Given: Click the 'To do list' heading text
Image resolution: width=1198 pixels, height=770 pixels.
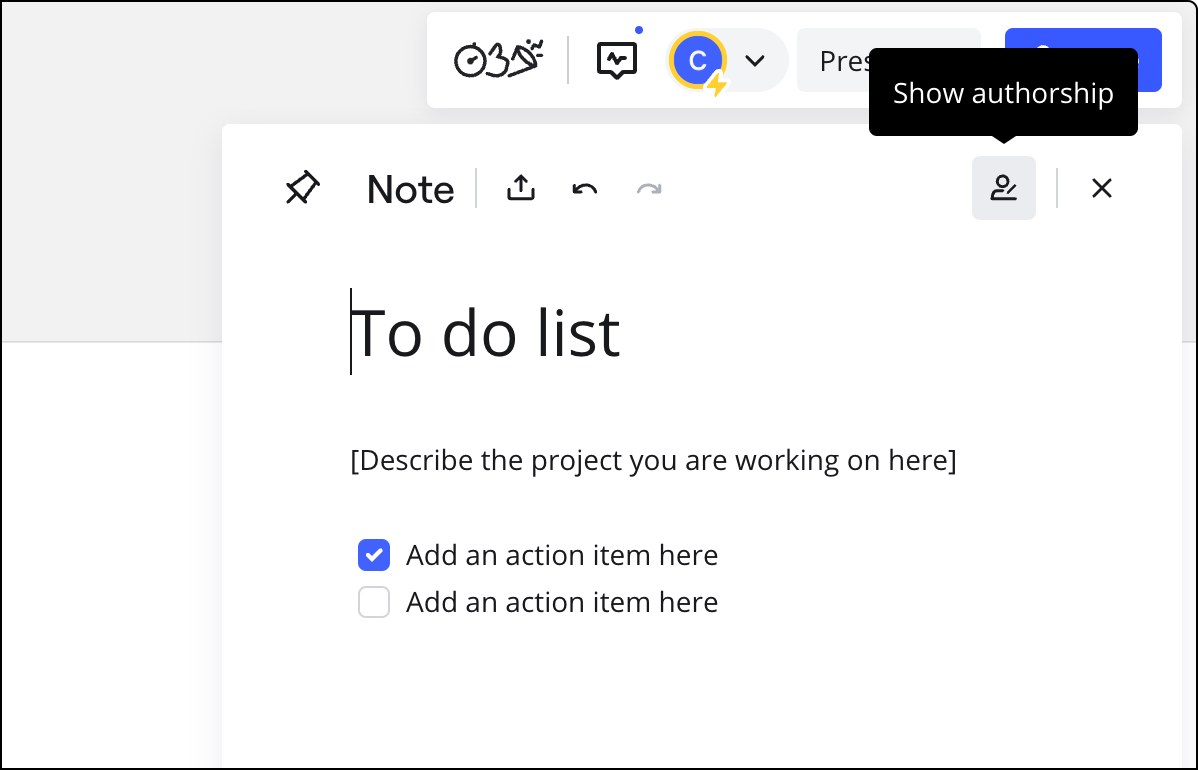Looking at the screenshot, I should (x=487, y=332).
